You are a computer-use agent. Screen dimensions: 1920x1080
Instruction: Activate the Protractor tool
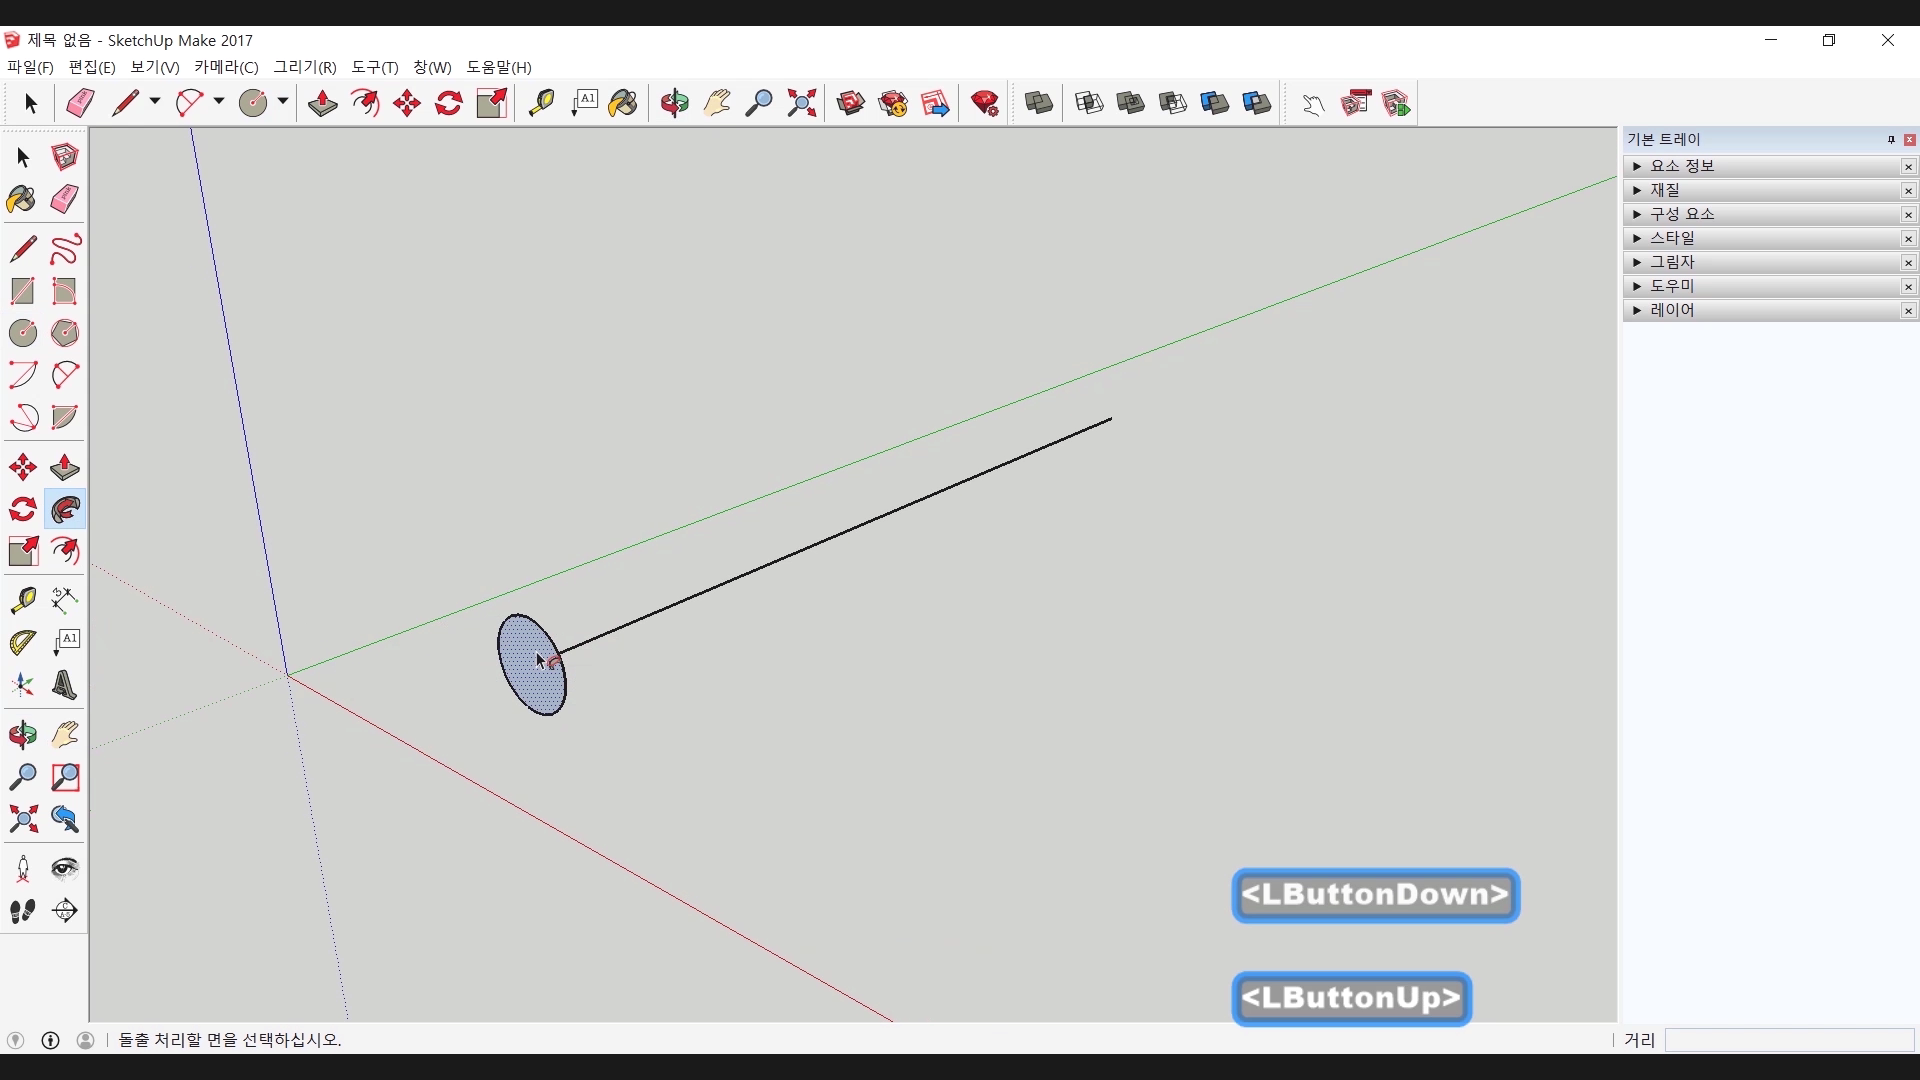(22, 643)
